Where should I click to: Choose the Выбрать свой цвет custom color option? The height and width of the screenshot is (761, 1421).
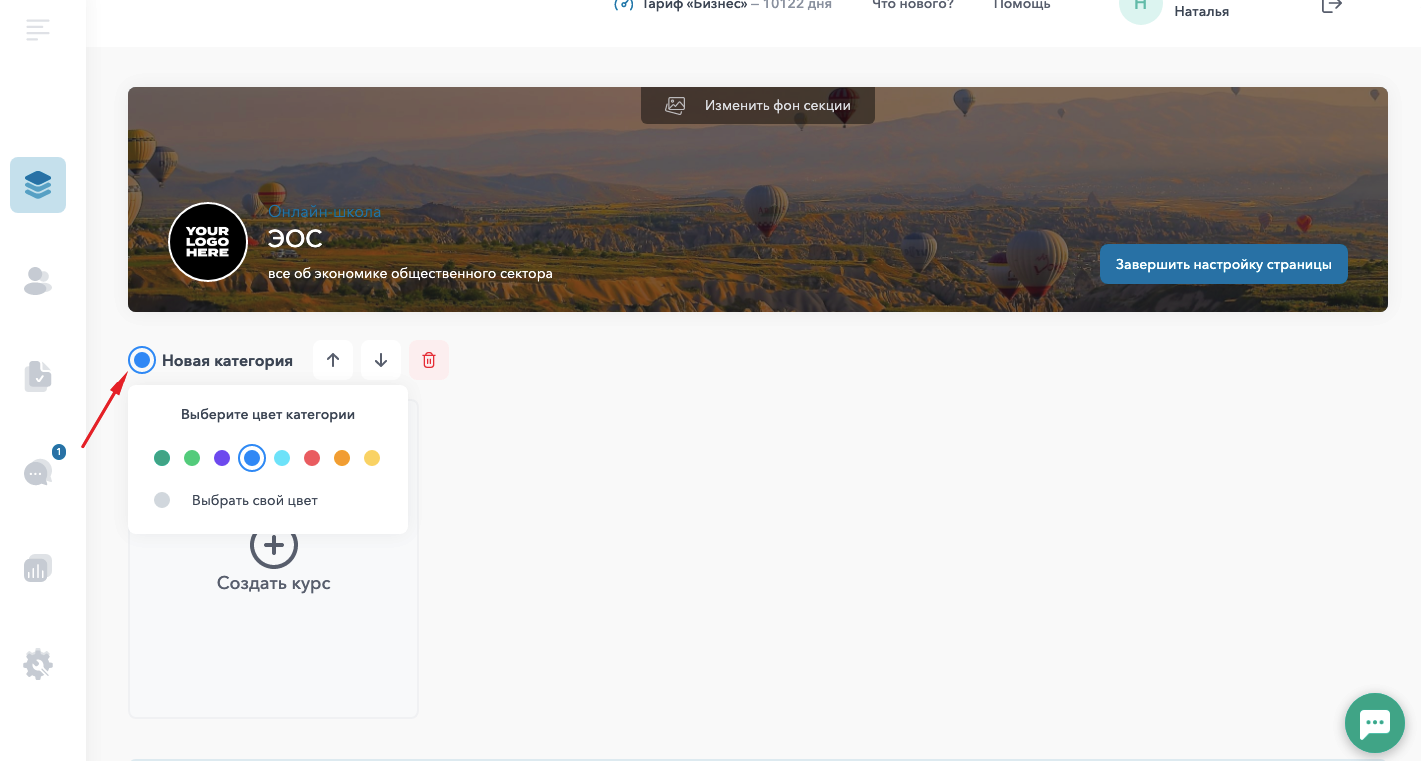click(x=236, y=500)
